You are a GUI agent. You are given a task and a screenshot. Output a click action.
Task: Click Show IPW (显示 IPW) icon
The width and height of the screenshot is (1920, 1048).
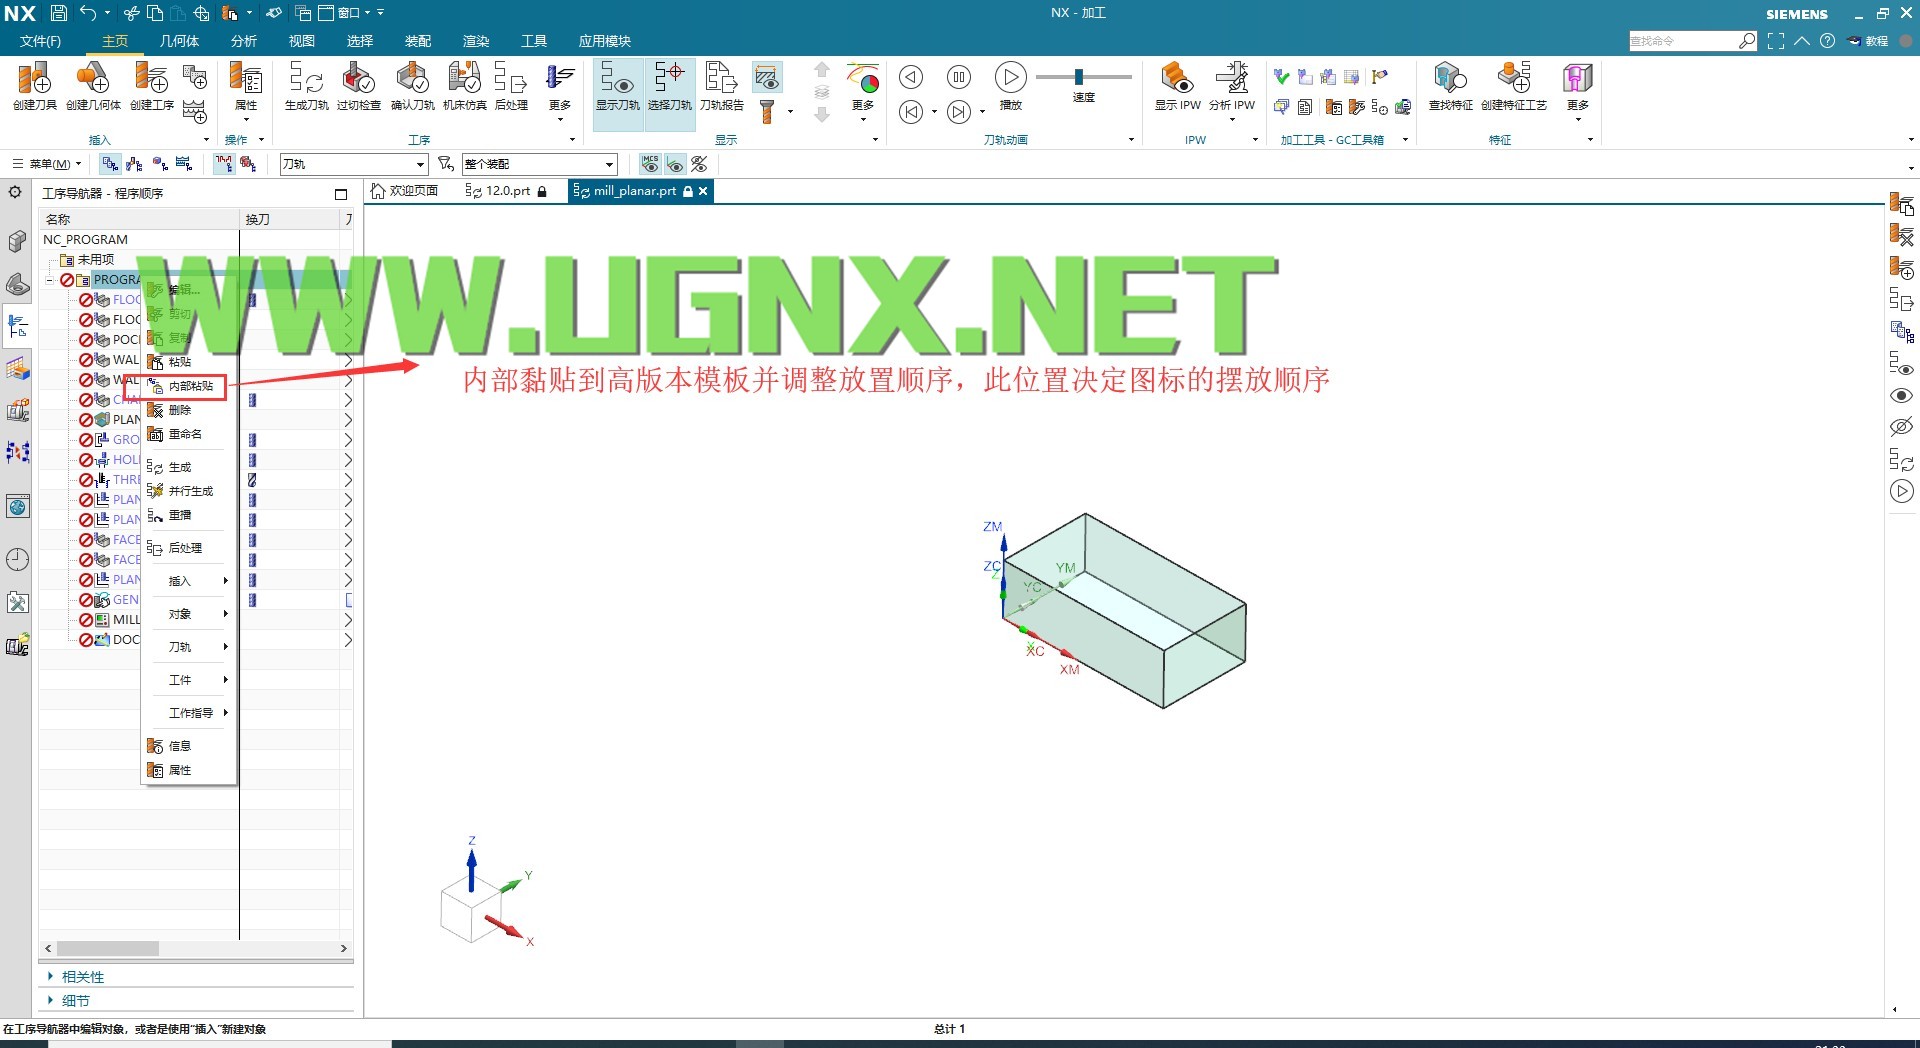1177,85
